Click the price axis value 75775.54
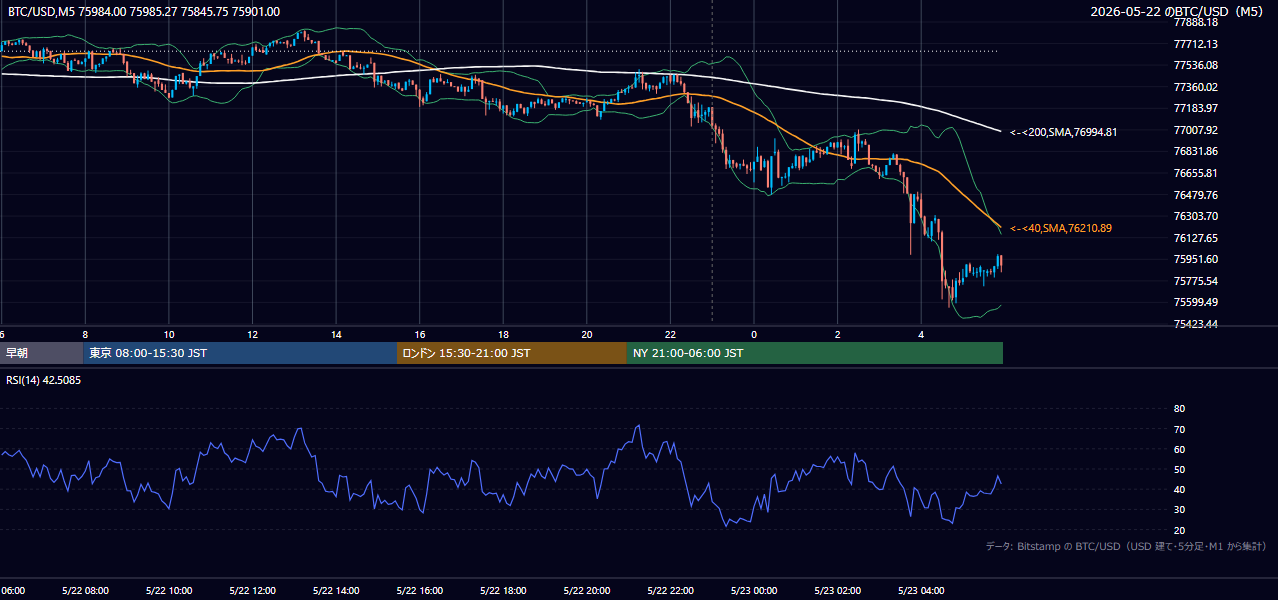This screenshot has height=600, width=1278. (1196, 281)
